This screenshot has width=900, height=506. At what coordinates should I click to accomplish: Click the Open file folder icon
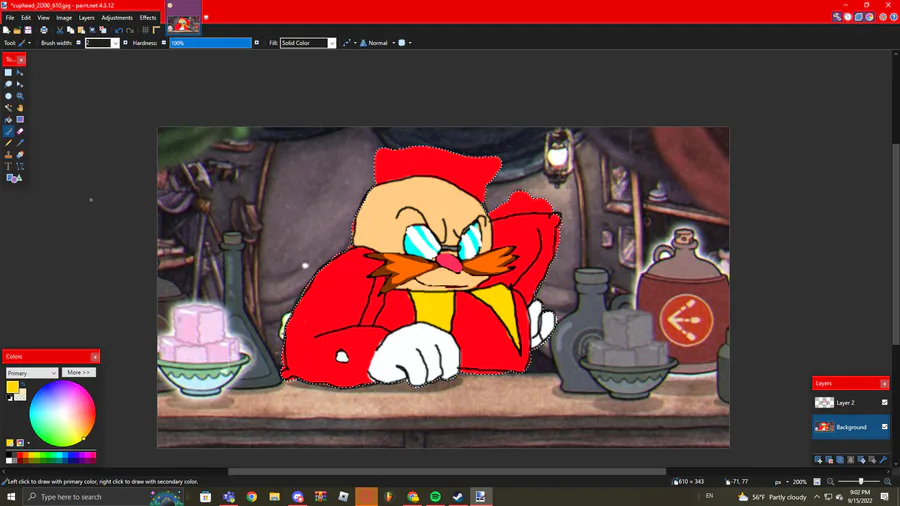click(x=17, y=30)
